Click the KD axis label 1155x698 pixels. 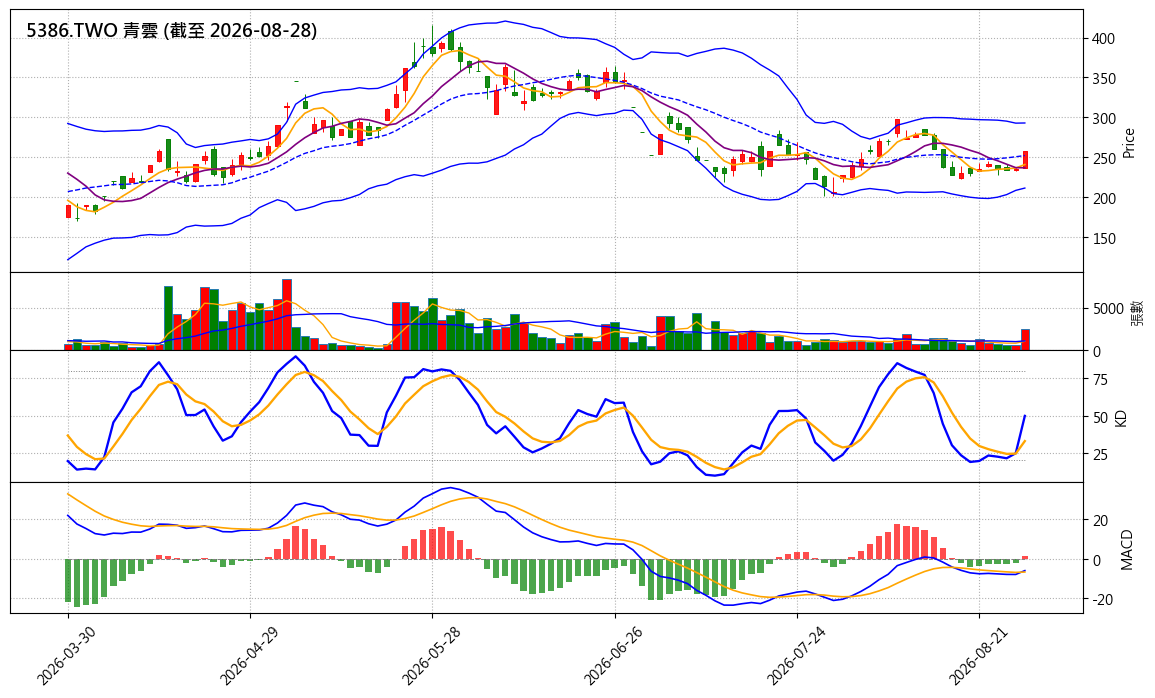(x=1121, y=418)
